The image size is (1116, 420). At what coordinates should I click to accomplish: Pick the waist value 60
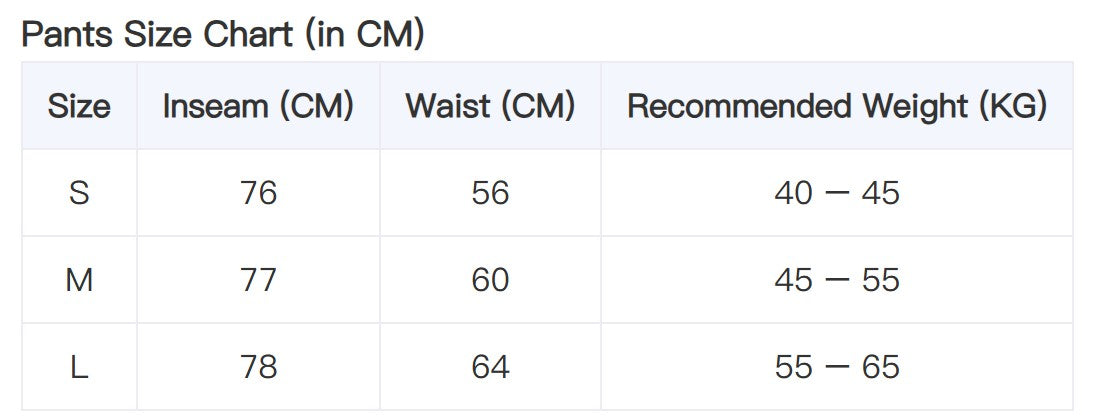point(490,280)
